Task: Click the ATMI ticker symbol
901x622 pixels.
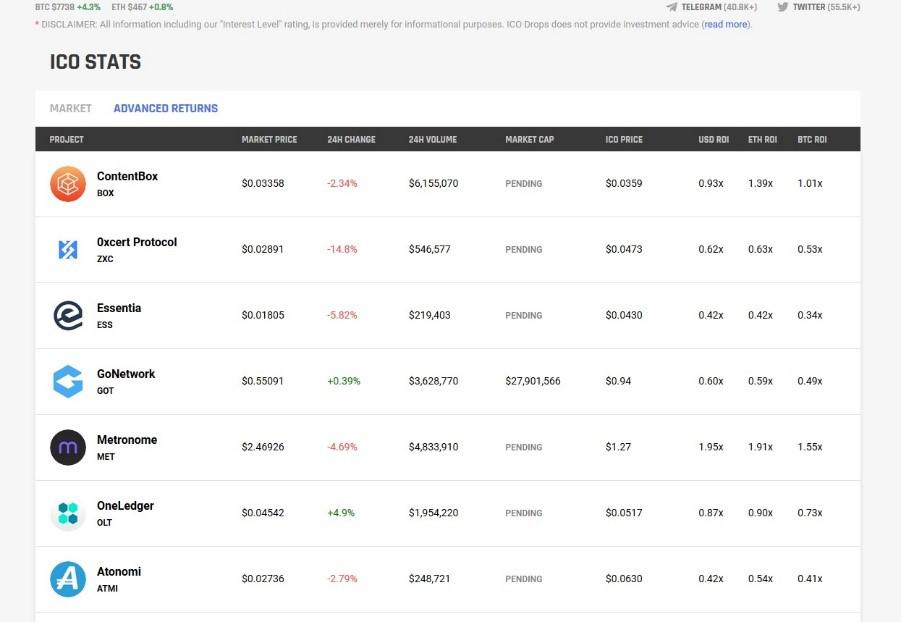Action: pos(107,588)
